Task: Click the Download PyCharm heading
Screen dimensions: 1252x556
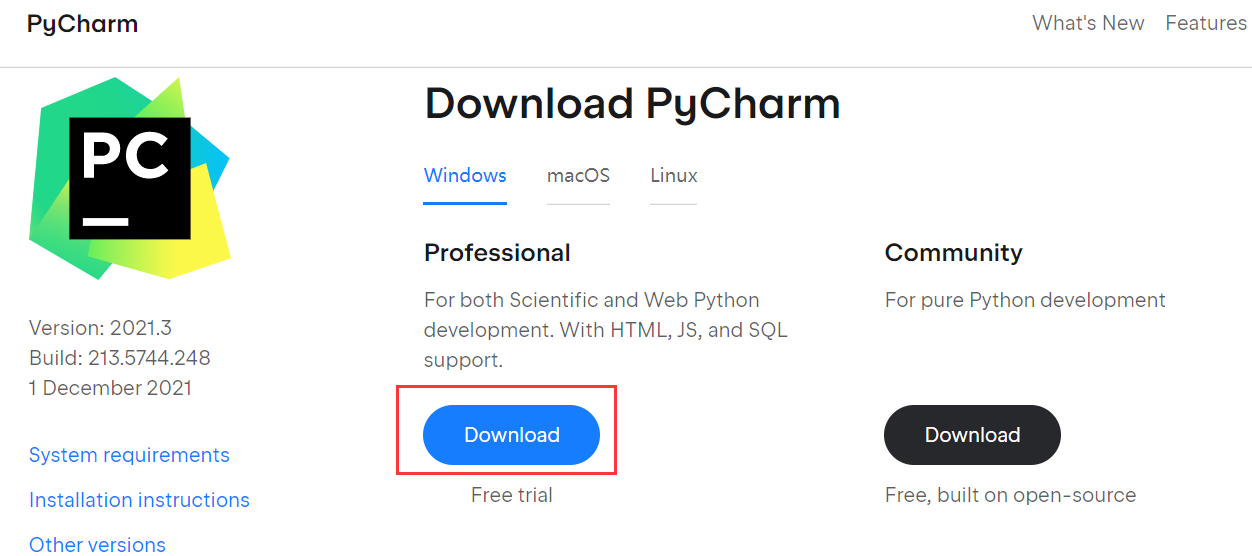Action: (632, 104)
